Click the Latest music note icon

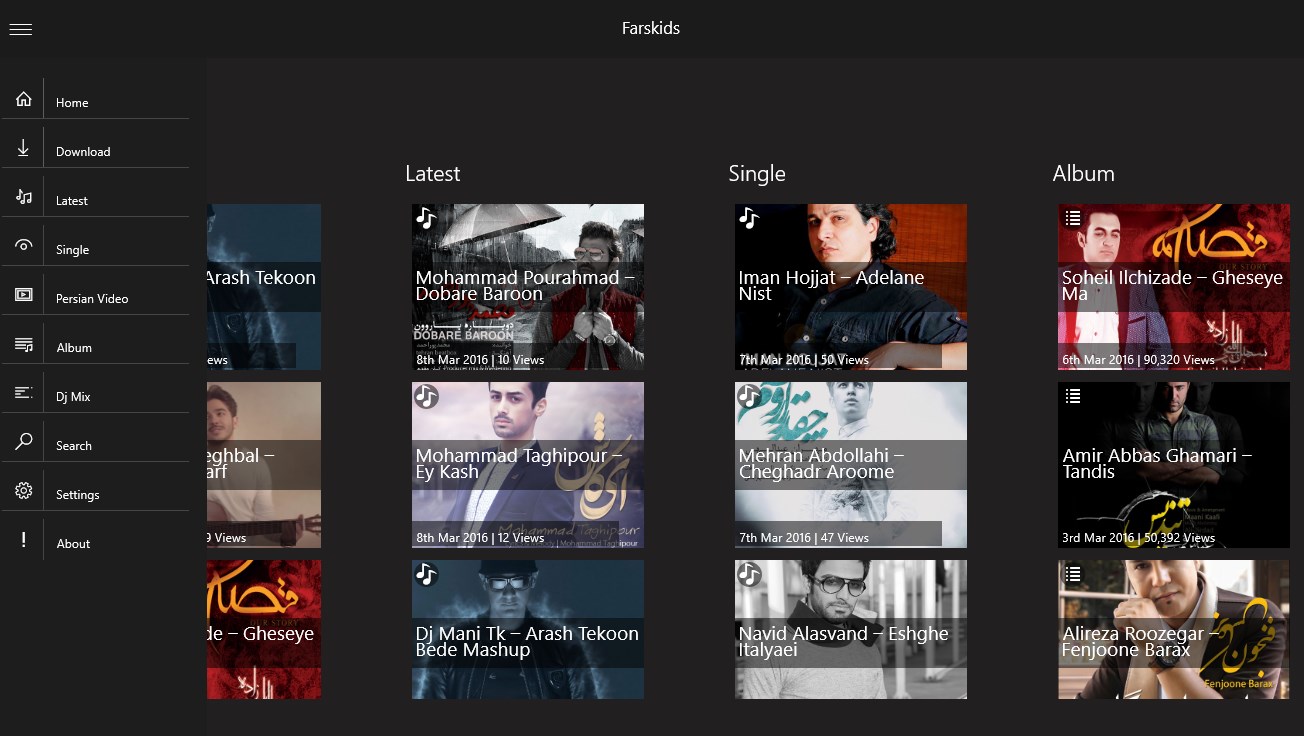[x=23, y=197]
